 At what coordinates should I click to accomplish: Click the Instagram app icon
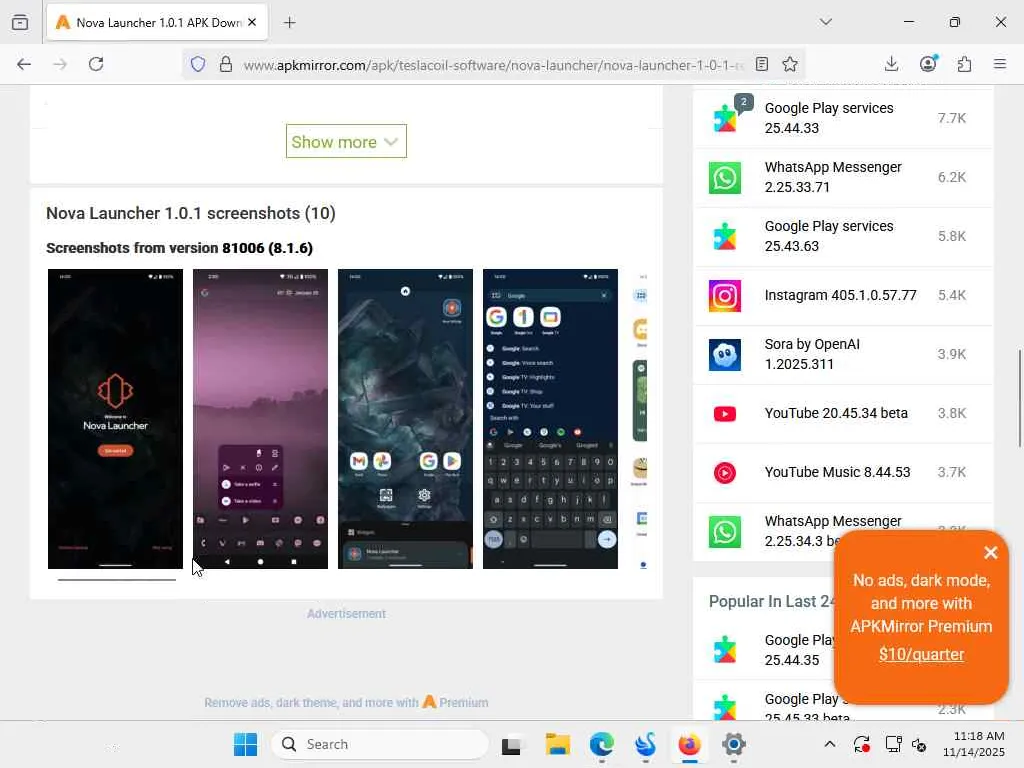coord(725,296)
